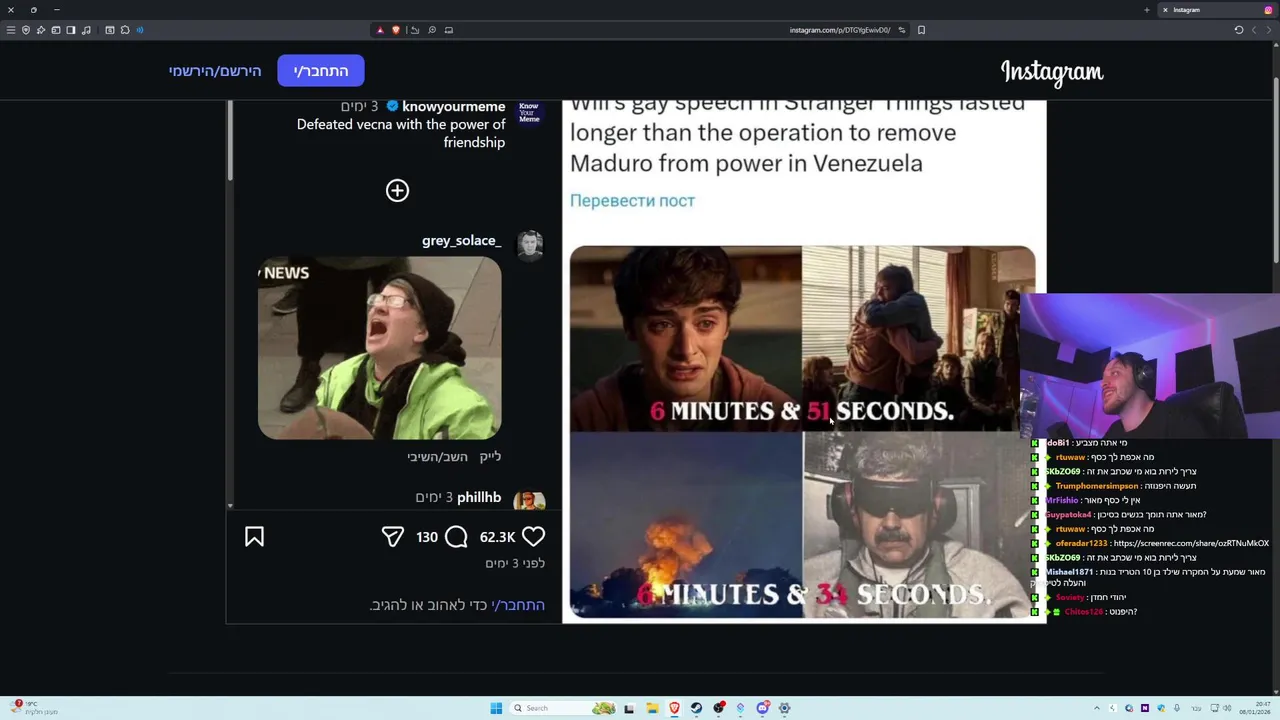1280x720 pixels.
Task: Reload the page
Action: coord(1238,30)
